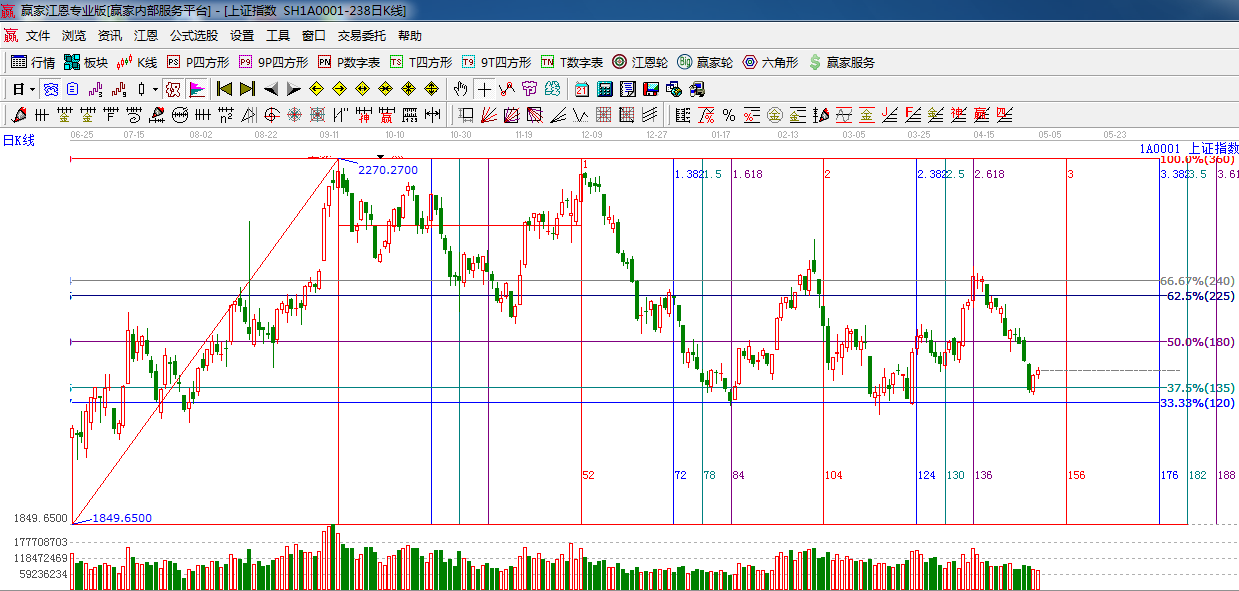The image size is (1239, 591).
Task: Toggle the blue highlighted display mode button
Action: pyautogui.click(x=50, y=89)
